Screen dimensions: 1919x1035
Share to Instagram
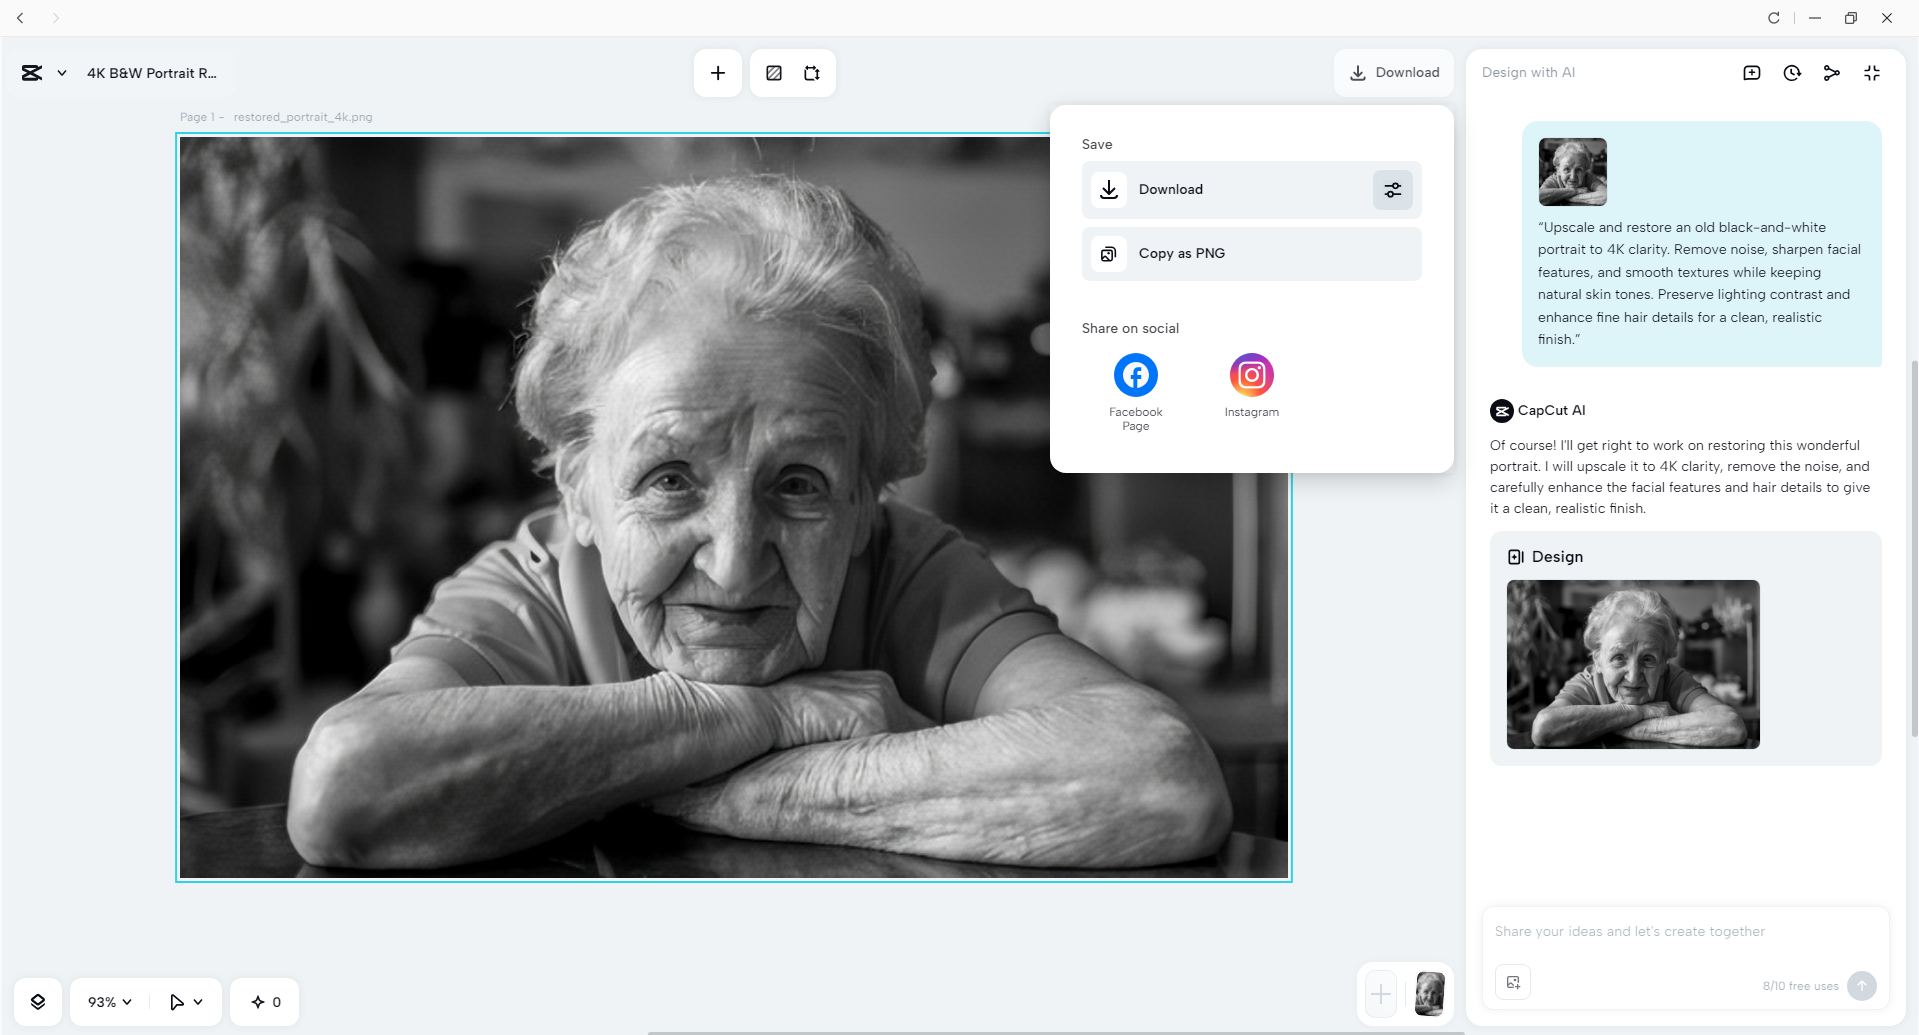tap(1252, 385)
